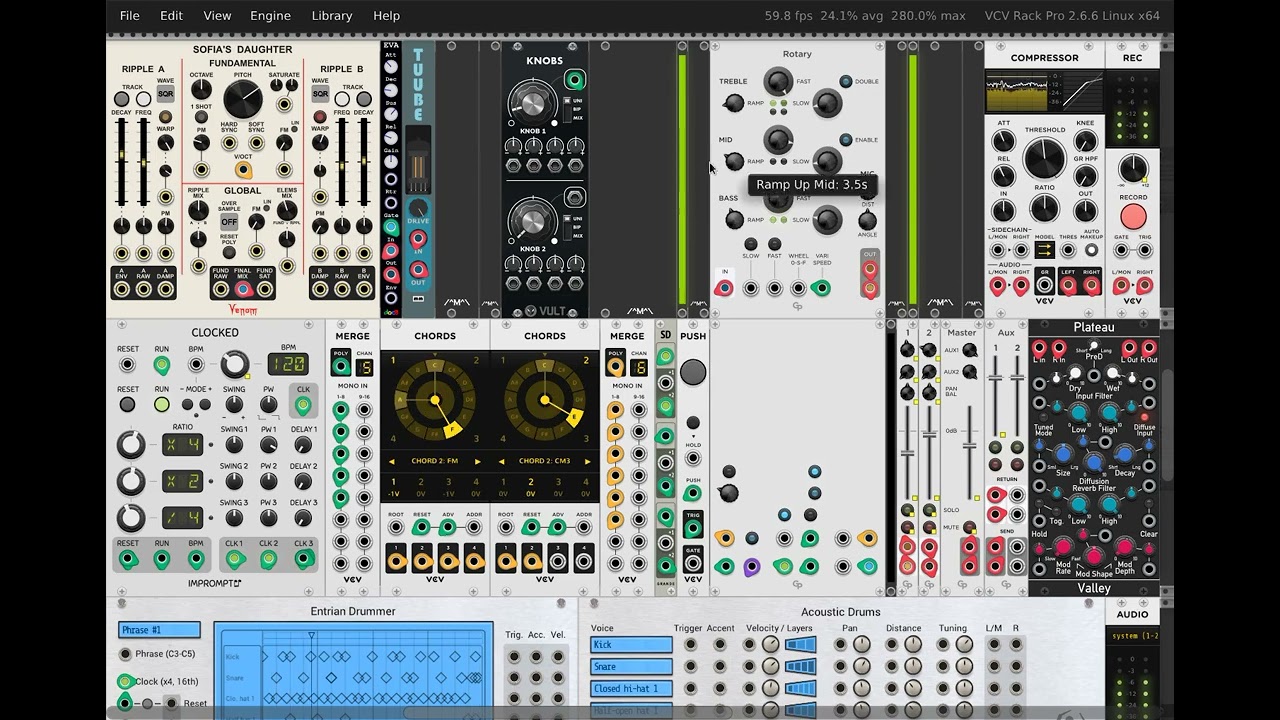Image resolution: width=1280 pixels, height=720 pixels.
Task: Select next chord on right Chords module
Action: (588, 462)
